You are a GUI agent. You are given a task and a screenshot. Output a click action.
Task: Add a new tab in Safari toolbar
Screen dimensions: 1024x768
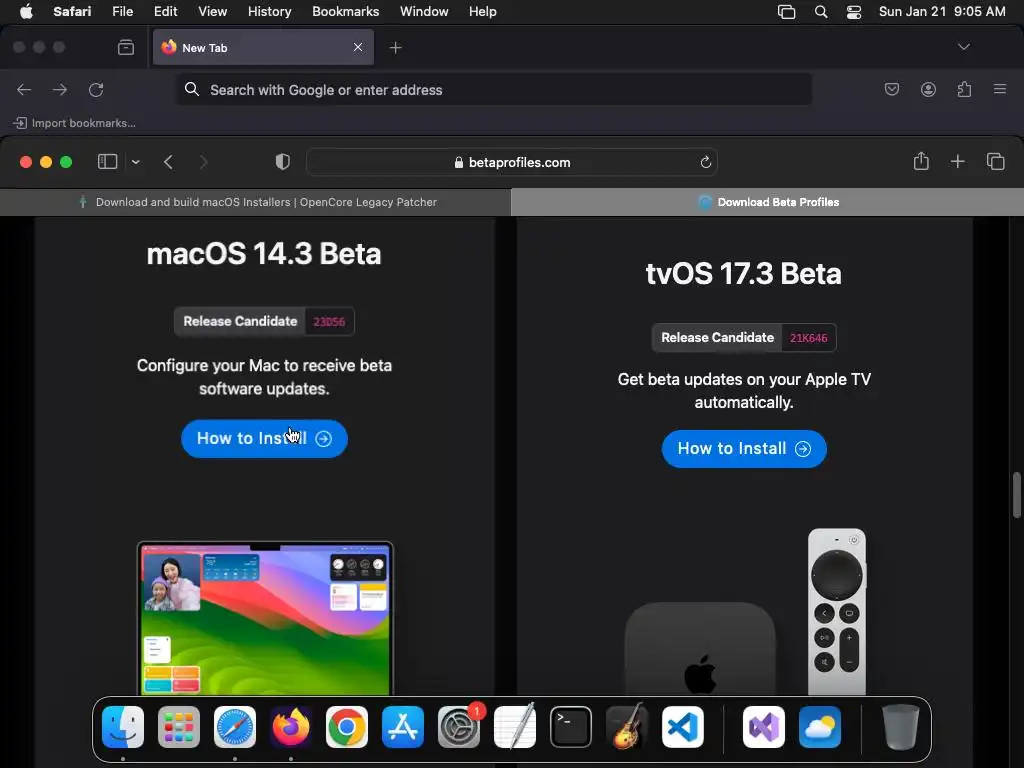(x=957, y=161)
